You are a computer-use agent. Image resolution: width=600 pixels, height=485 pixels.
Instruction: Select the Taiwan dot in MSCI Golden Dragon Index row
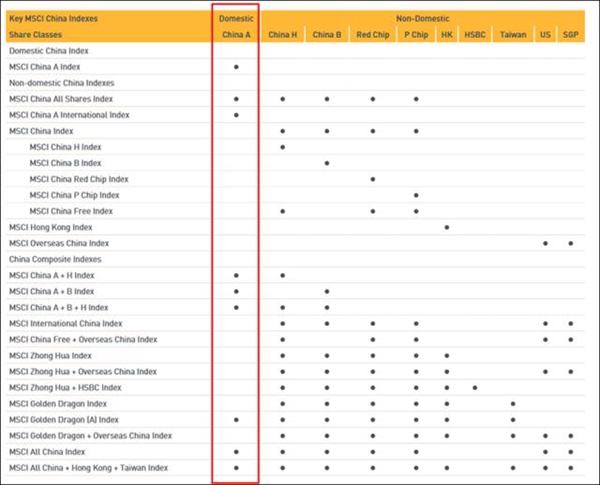pyautogui.click(x=512, y=404)
